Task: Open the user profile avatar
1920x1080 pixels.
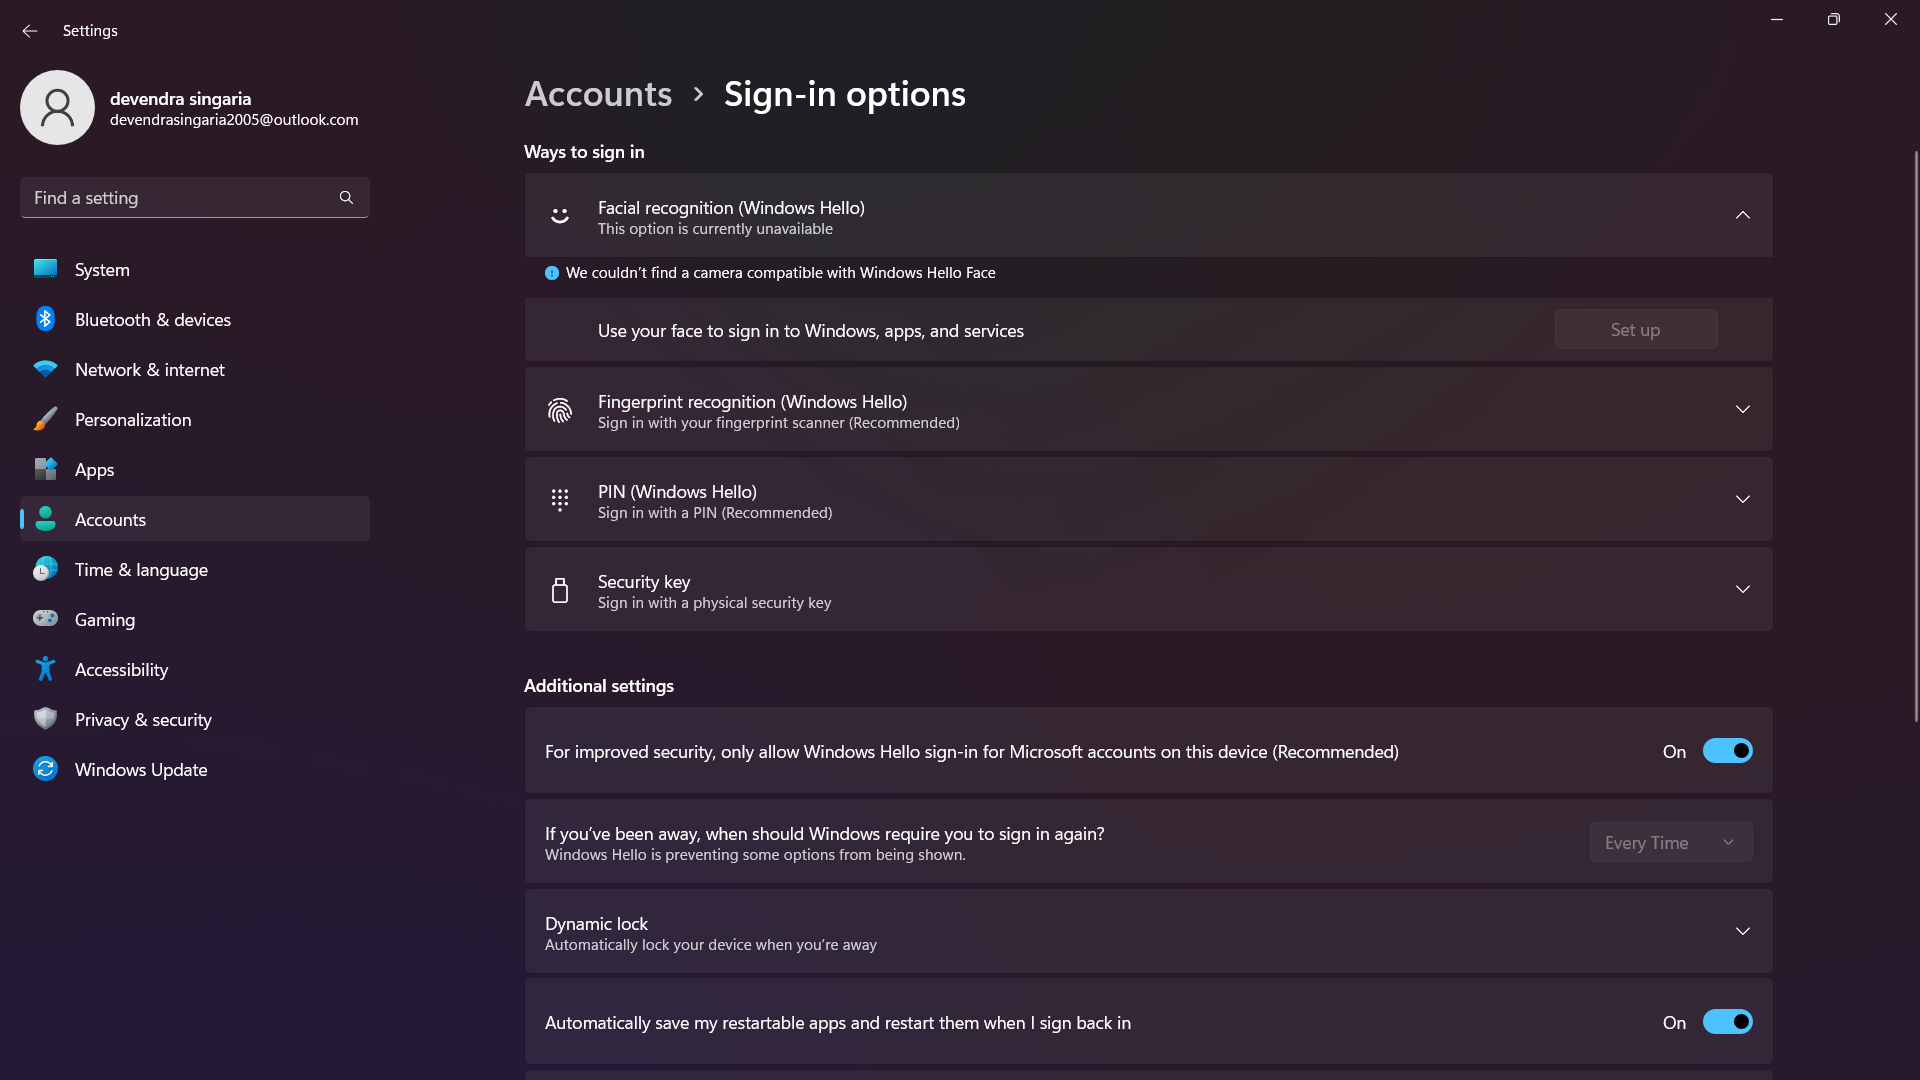Action: pos(57,107)
